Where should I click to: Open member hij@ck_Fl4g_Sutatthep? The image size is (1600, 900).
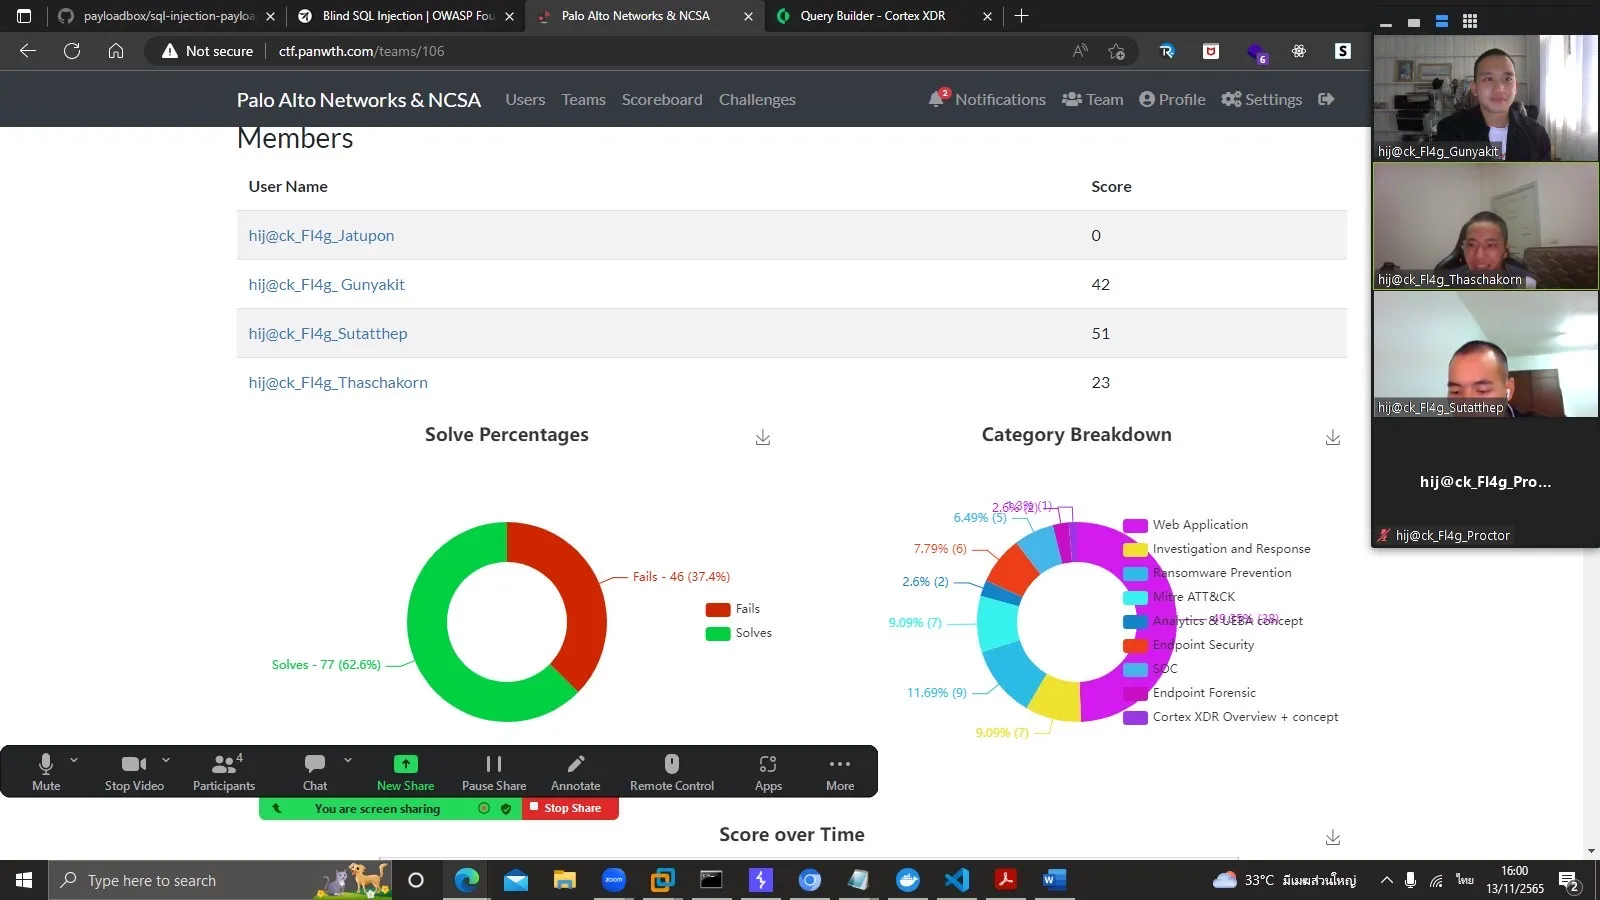tap(328, 334)
